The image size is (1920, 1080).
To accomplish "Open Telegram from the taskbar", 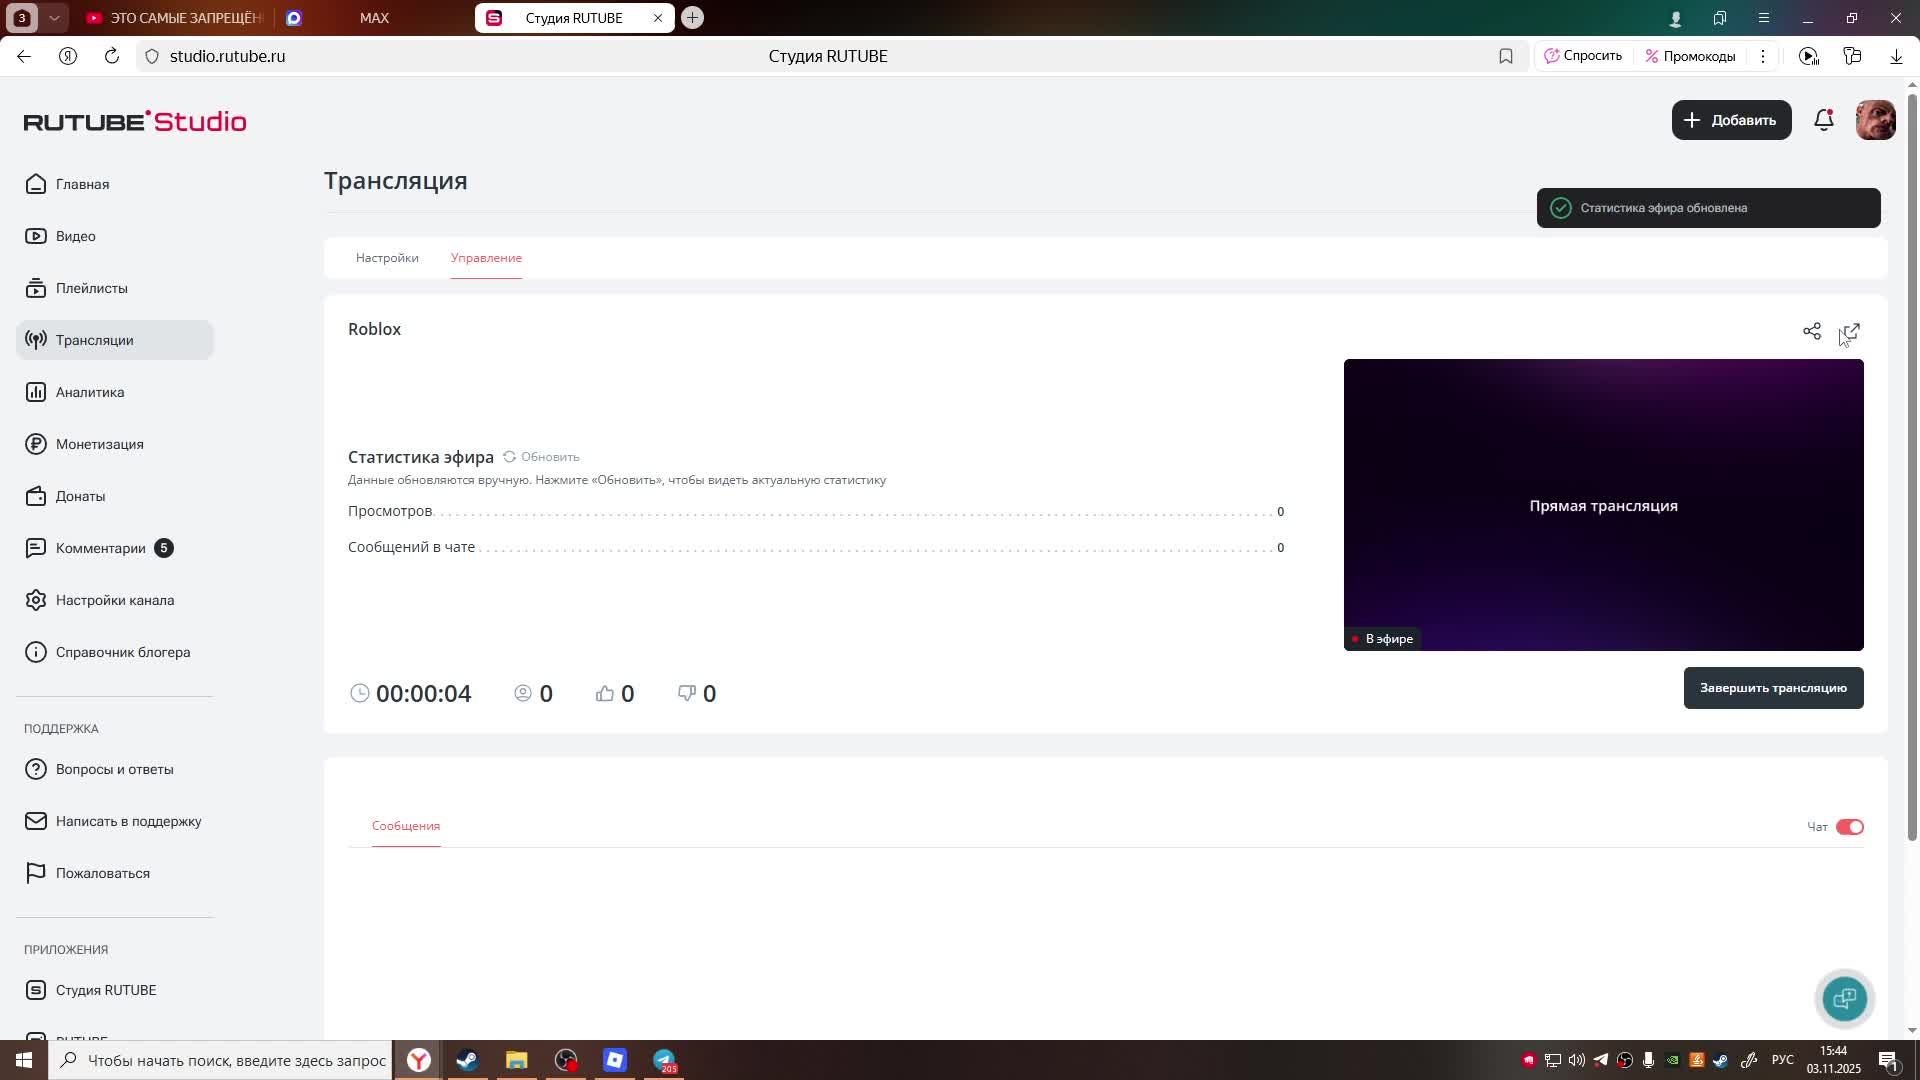I will coord(663,1060).
